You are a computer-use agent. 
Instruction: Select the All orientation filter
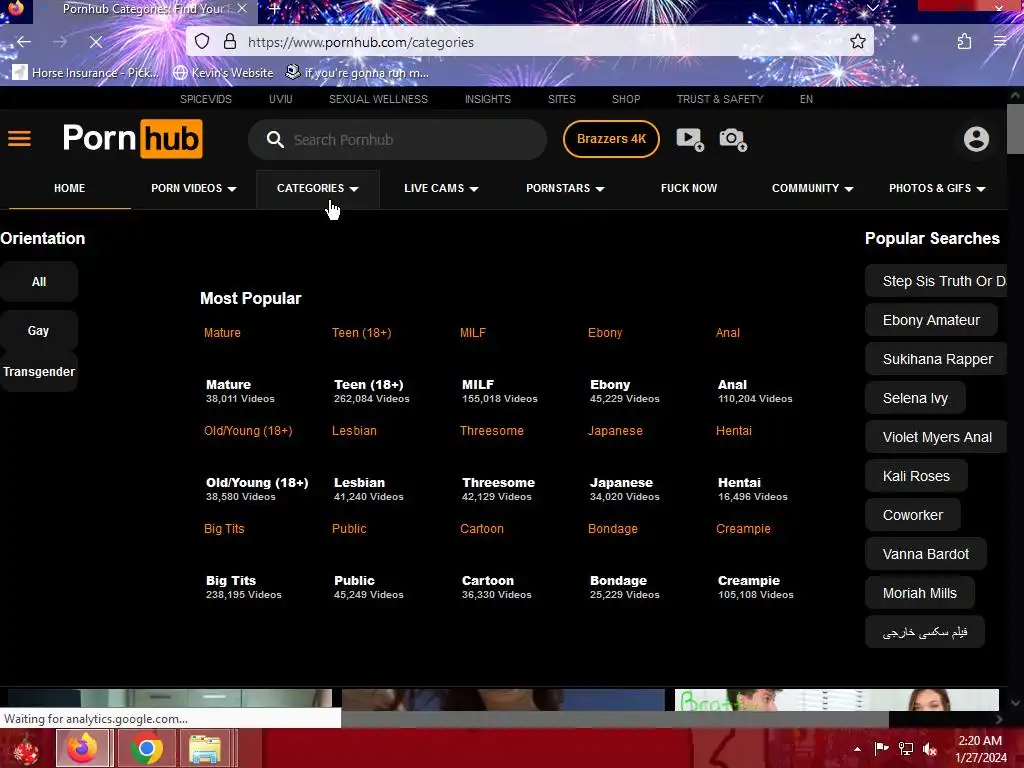[39, 281]
